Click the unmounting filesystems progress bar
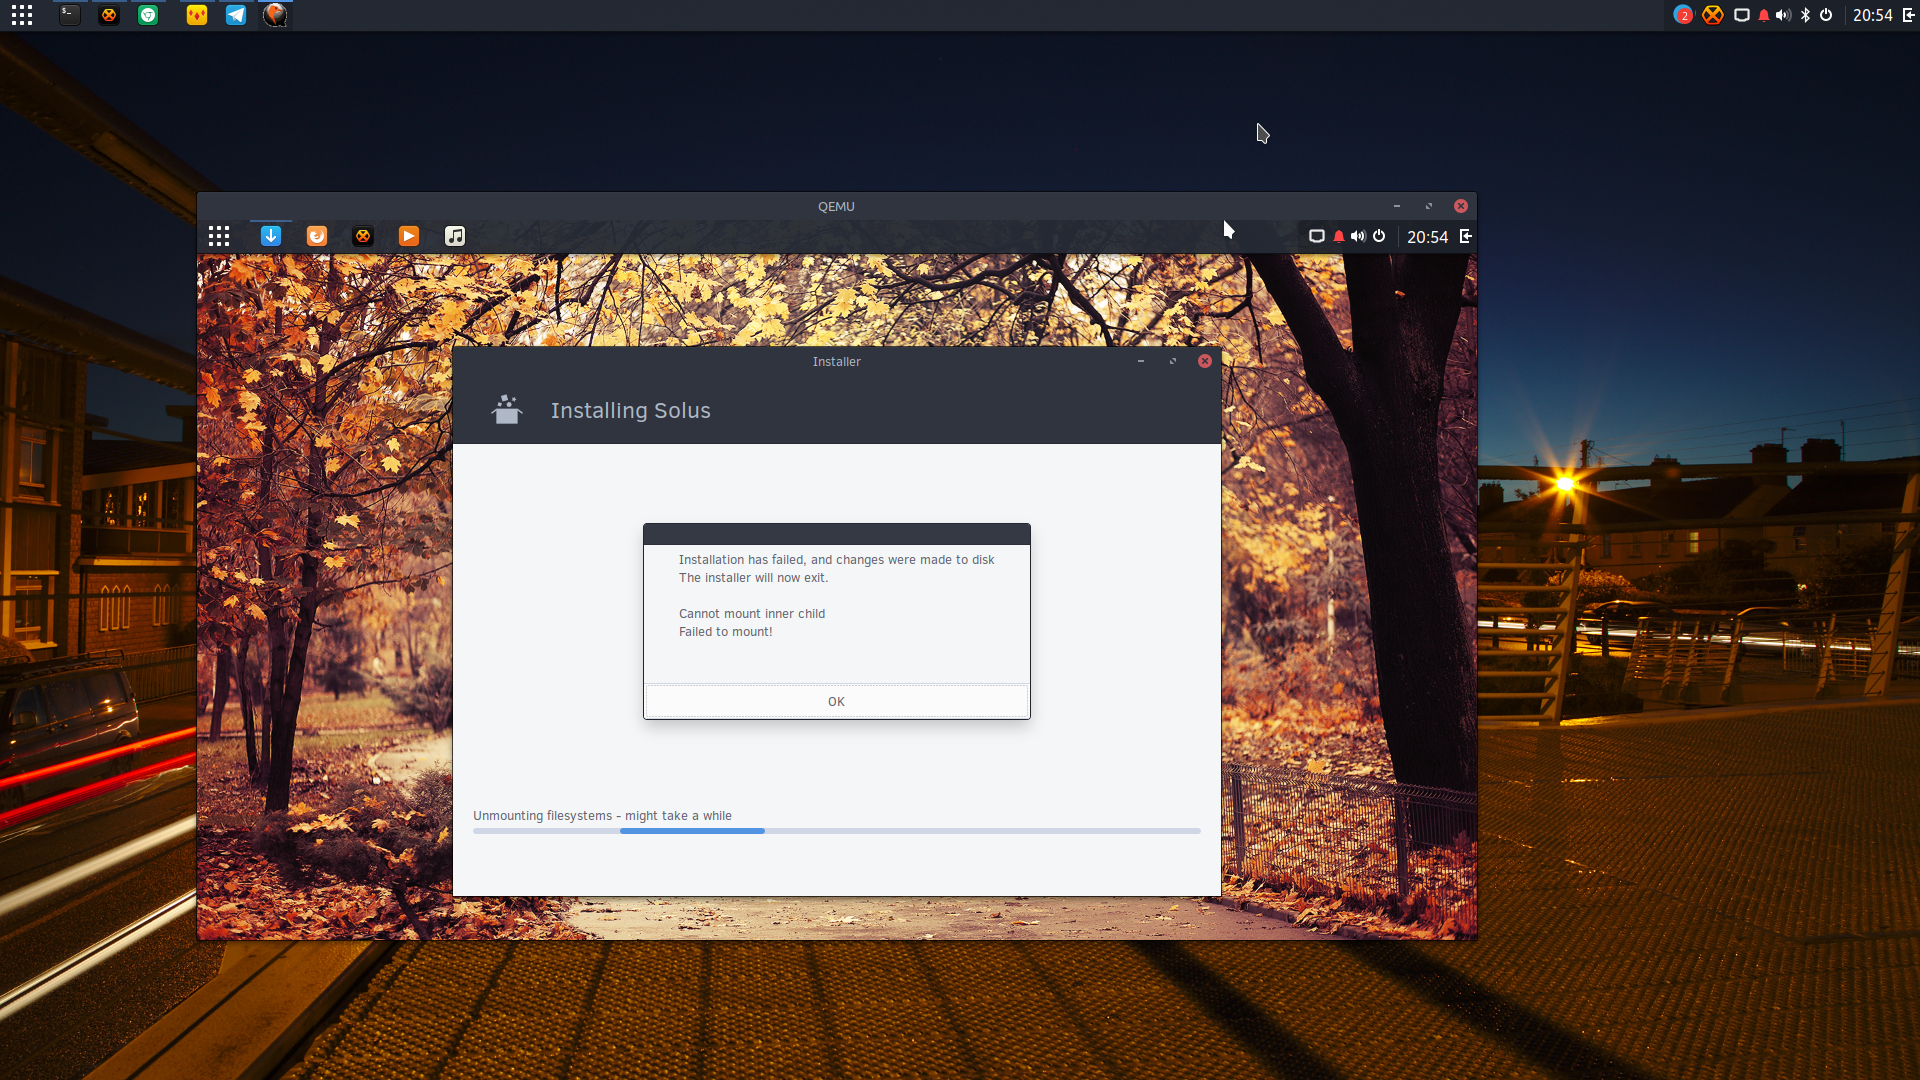Image resolution: width=1920 pixels, height=1080 pixels. tap(837, 831)
